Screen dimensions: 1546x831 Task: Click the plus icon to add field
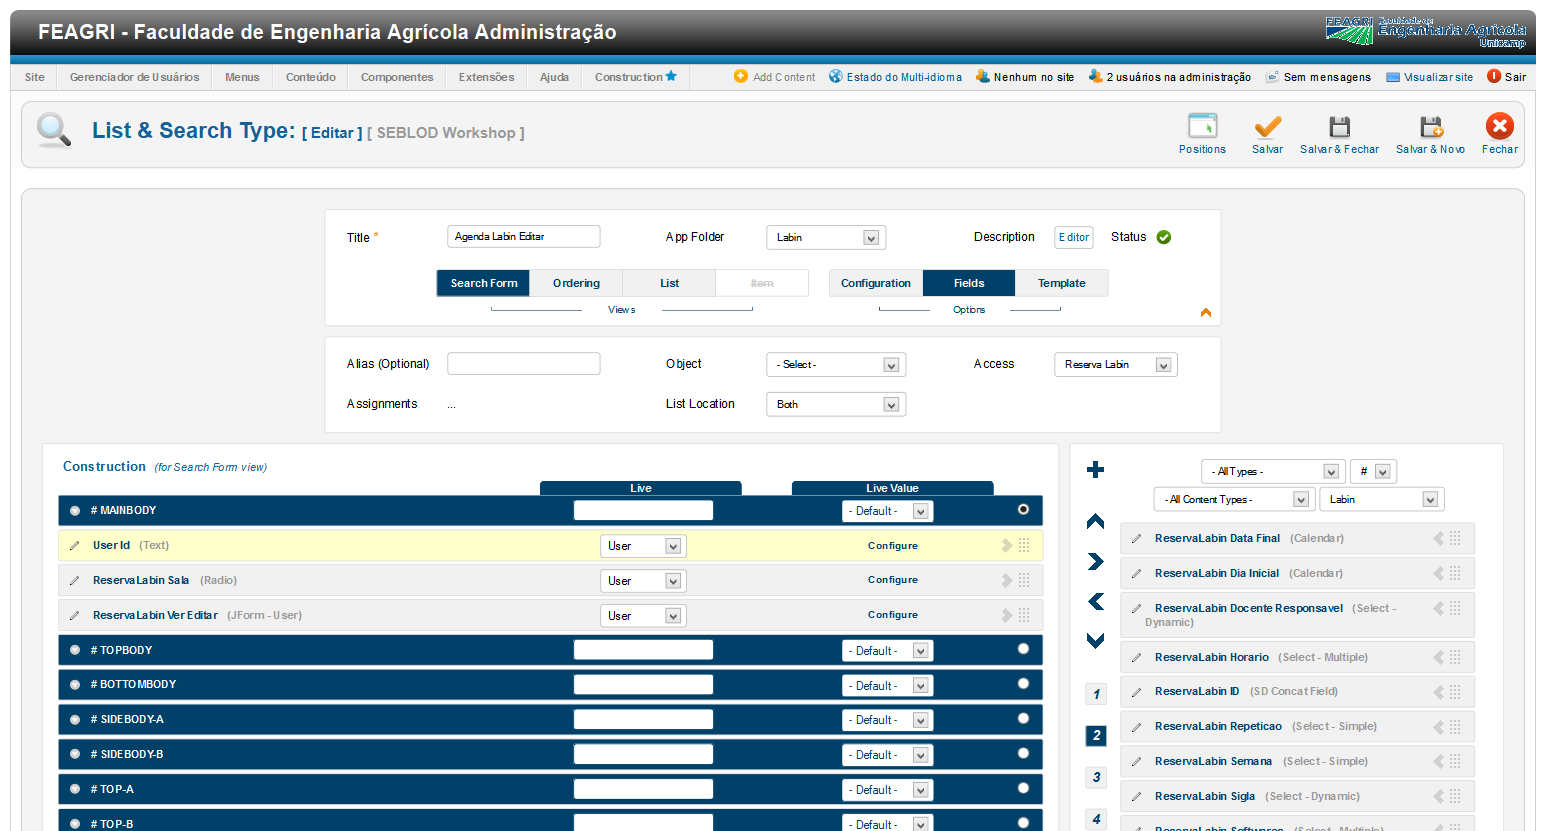click(x=1096, y=470)
